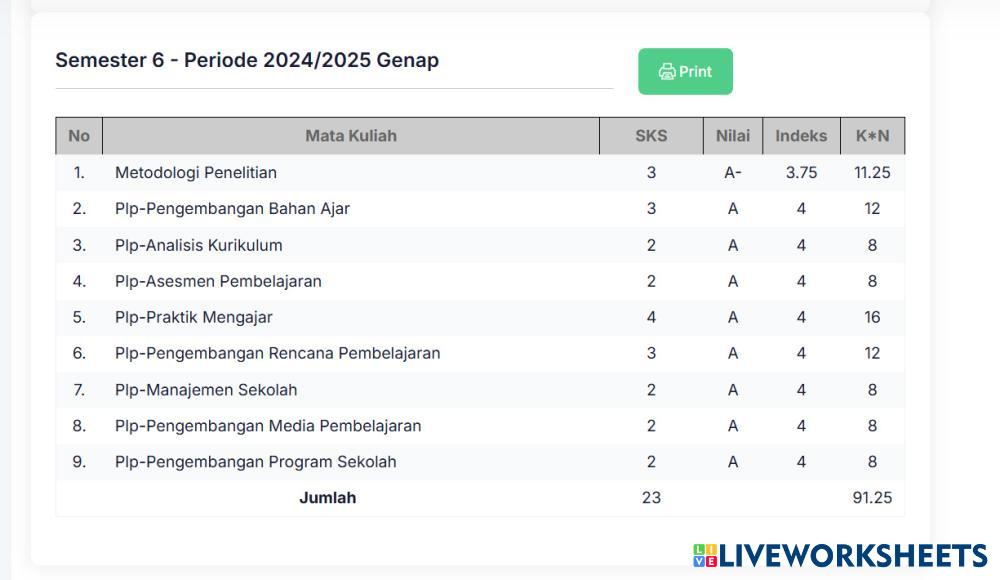Click the SKS column header

(651, 136)
